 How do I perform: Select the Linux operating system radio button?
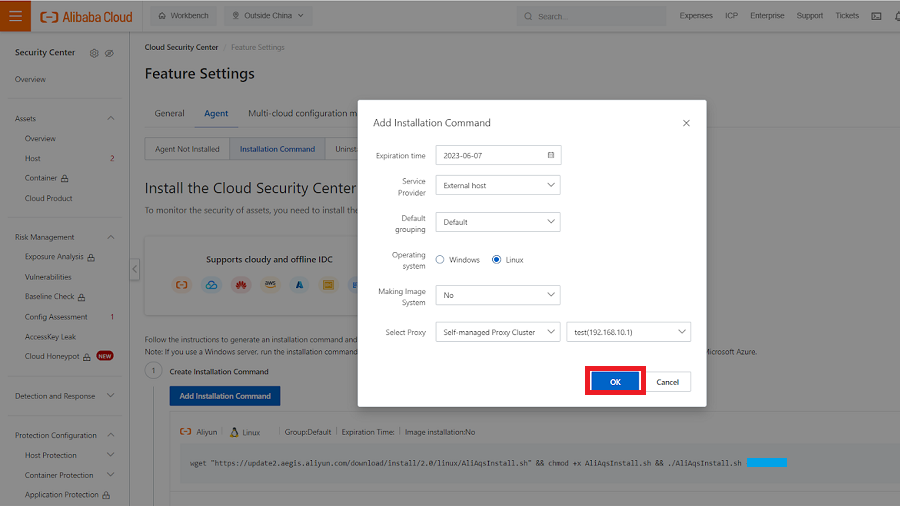click(x=496, y=260)
